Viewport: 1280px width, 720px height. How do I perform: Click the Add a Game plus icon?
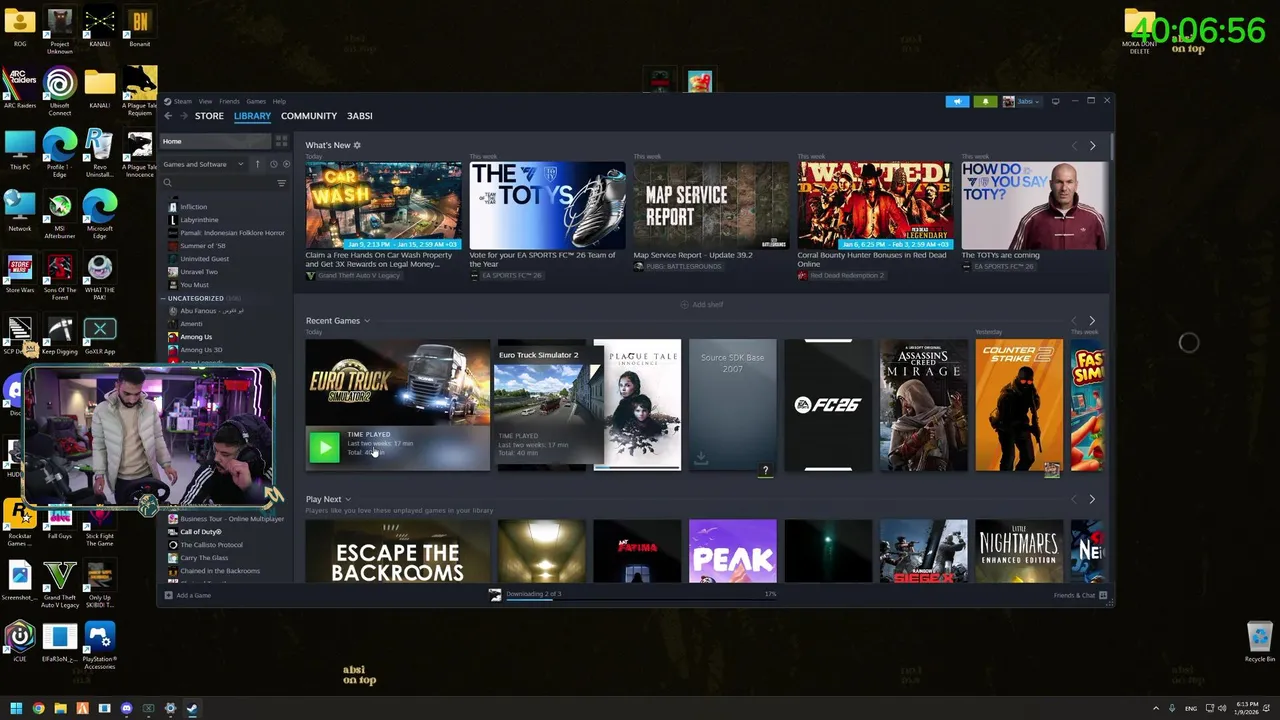coord(168,595)
